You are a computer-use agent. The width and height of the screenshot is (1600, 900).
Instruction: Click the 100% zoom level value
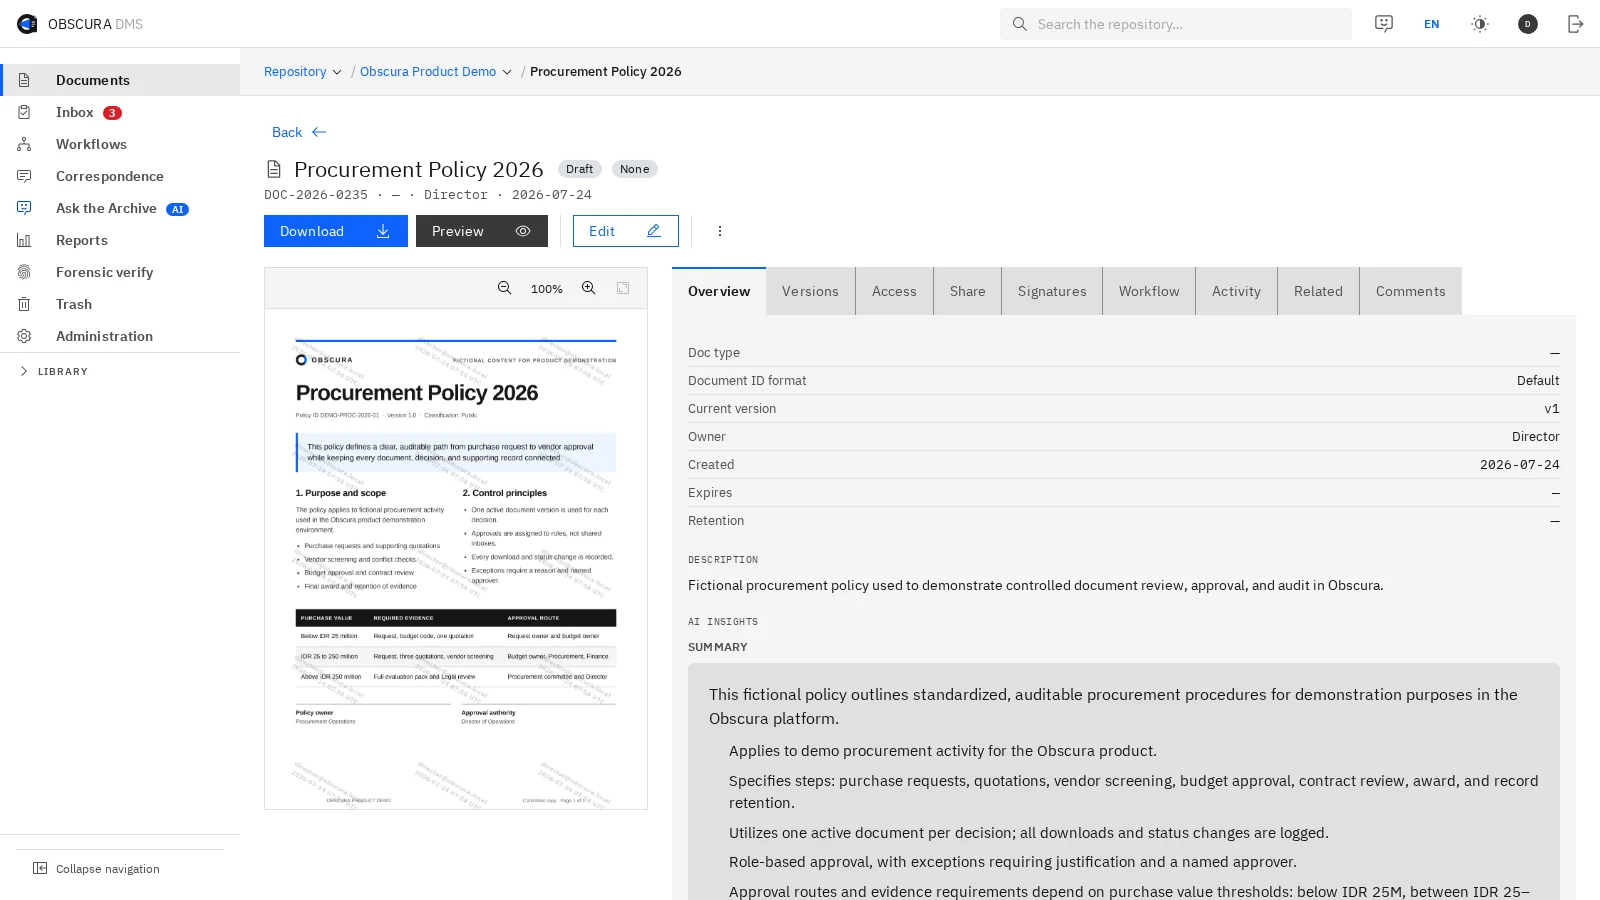pyautogui.click(x=547, y=289)
